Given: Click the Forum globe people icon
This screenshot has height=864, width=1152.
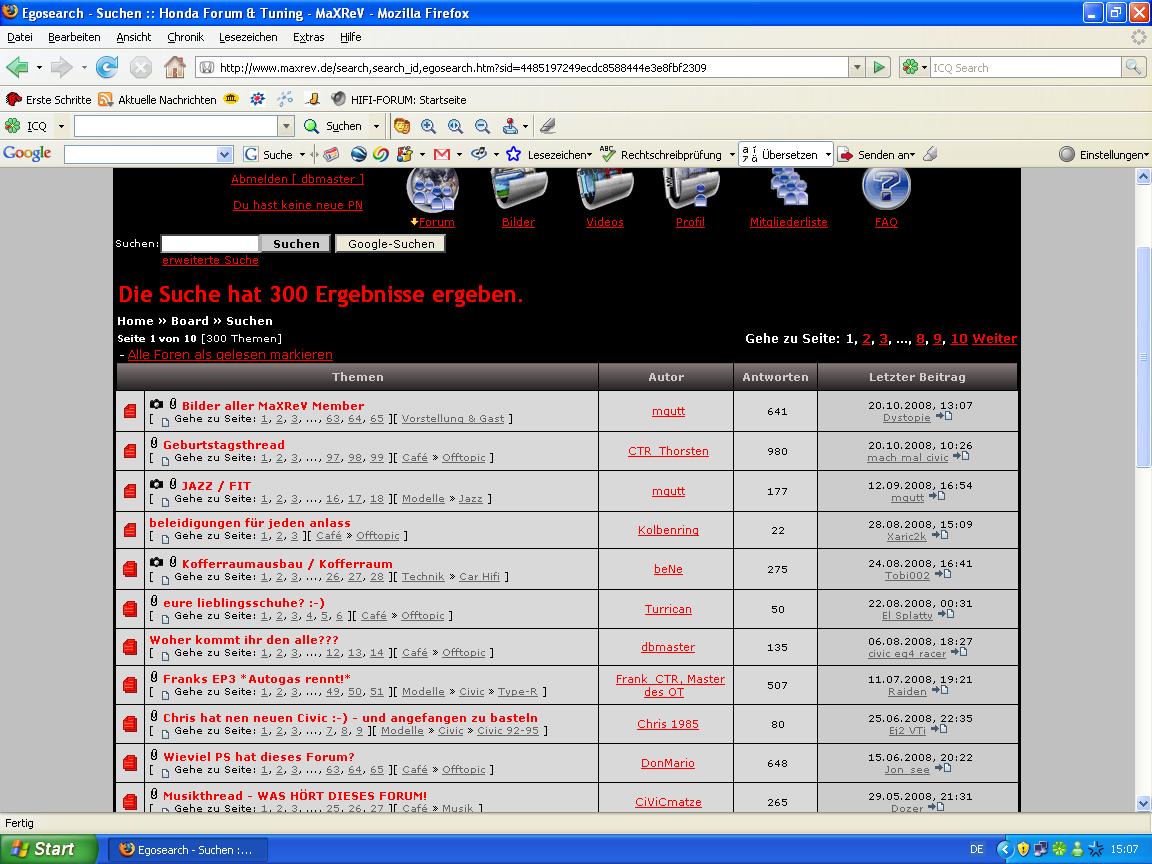Looking at the screenshot, I should pos(433,190).
